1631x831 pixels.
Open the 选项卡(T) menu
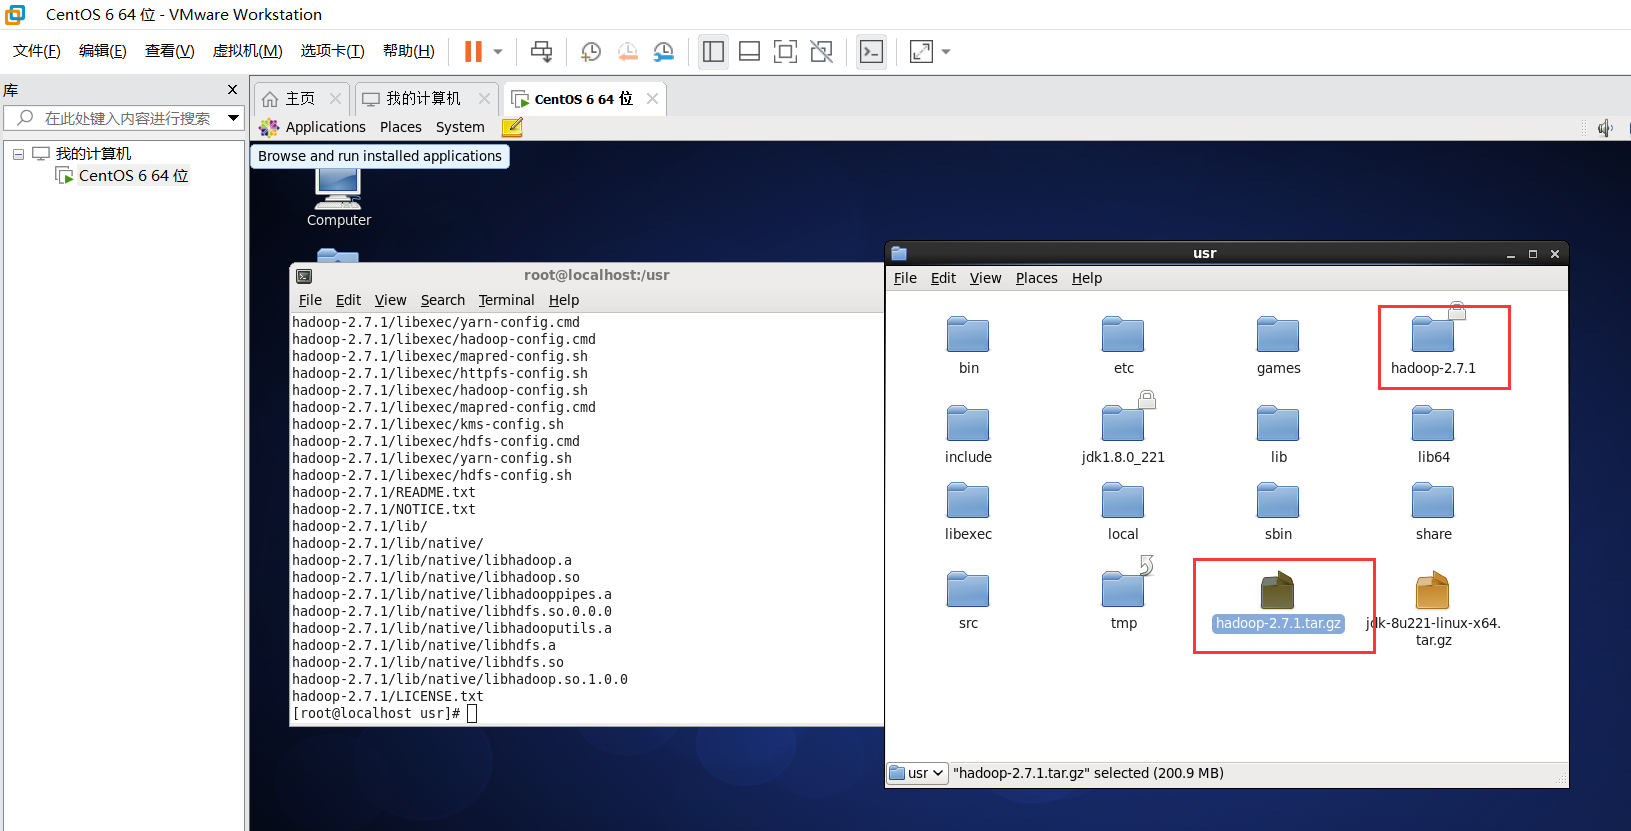[x=332, y=51]
